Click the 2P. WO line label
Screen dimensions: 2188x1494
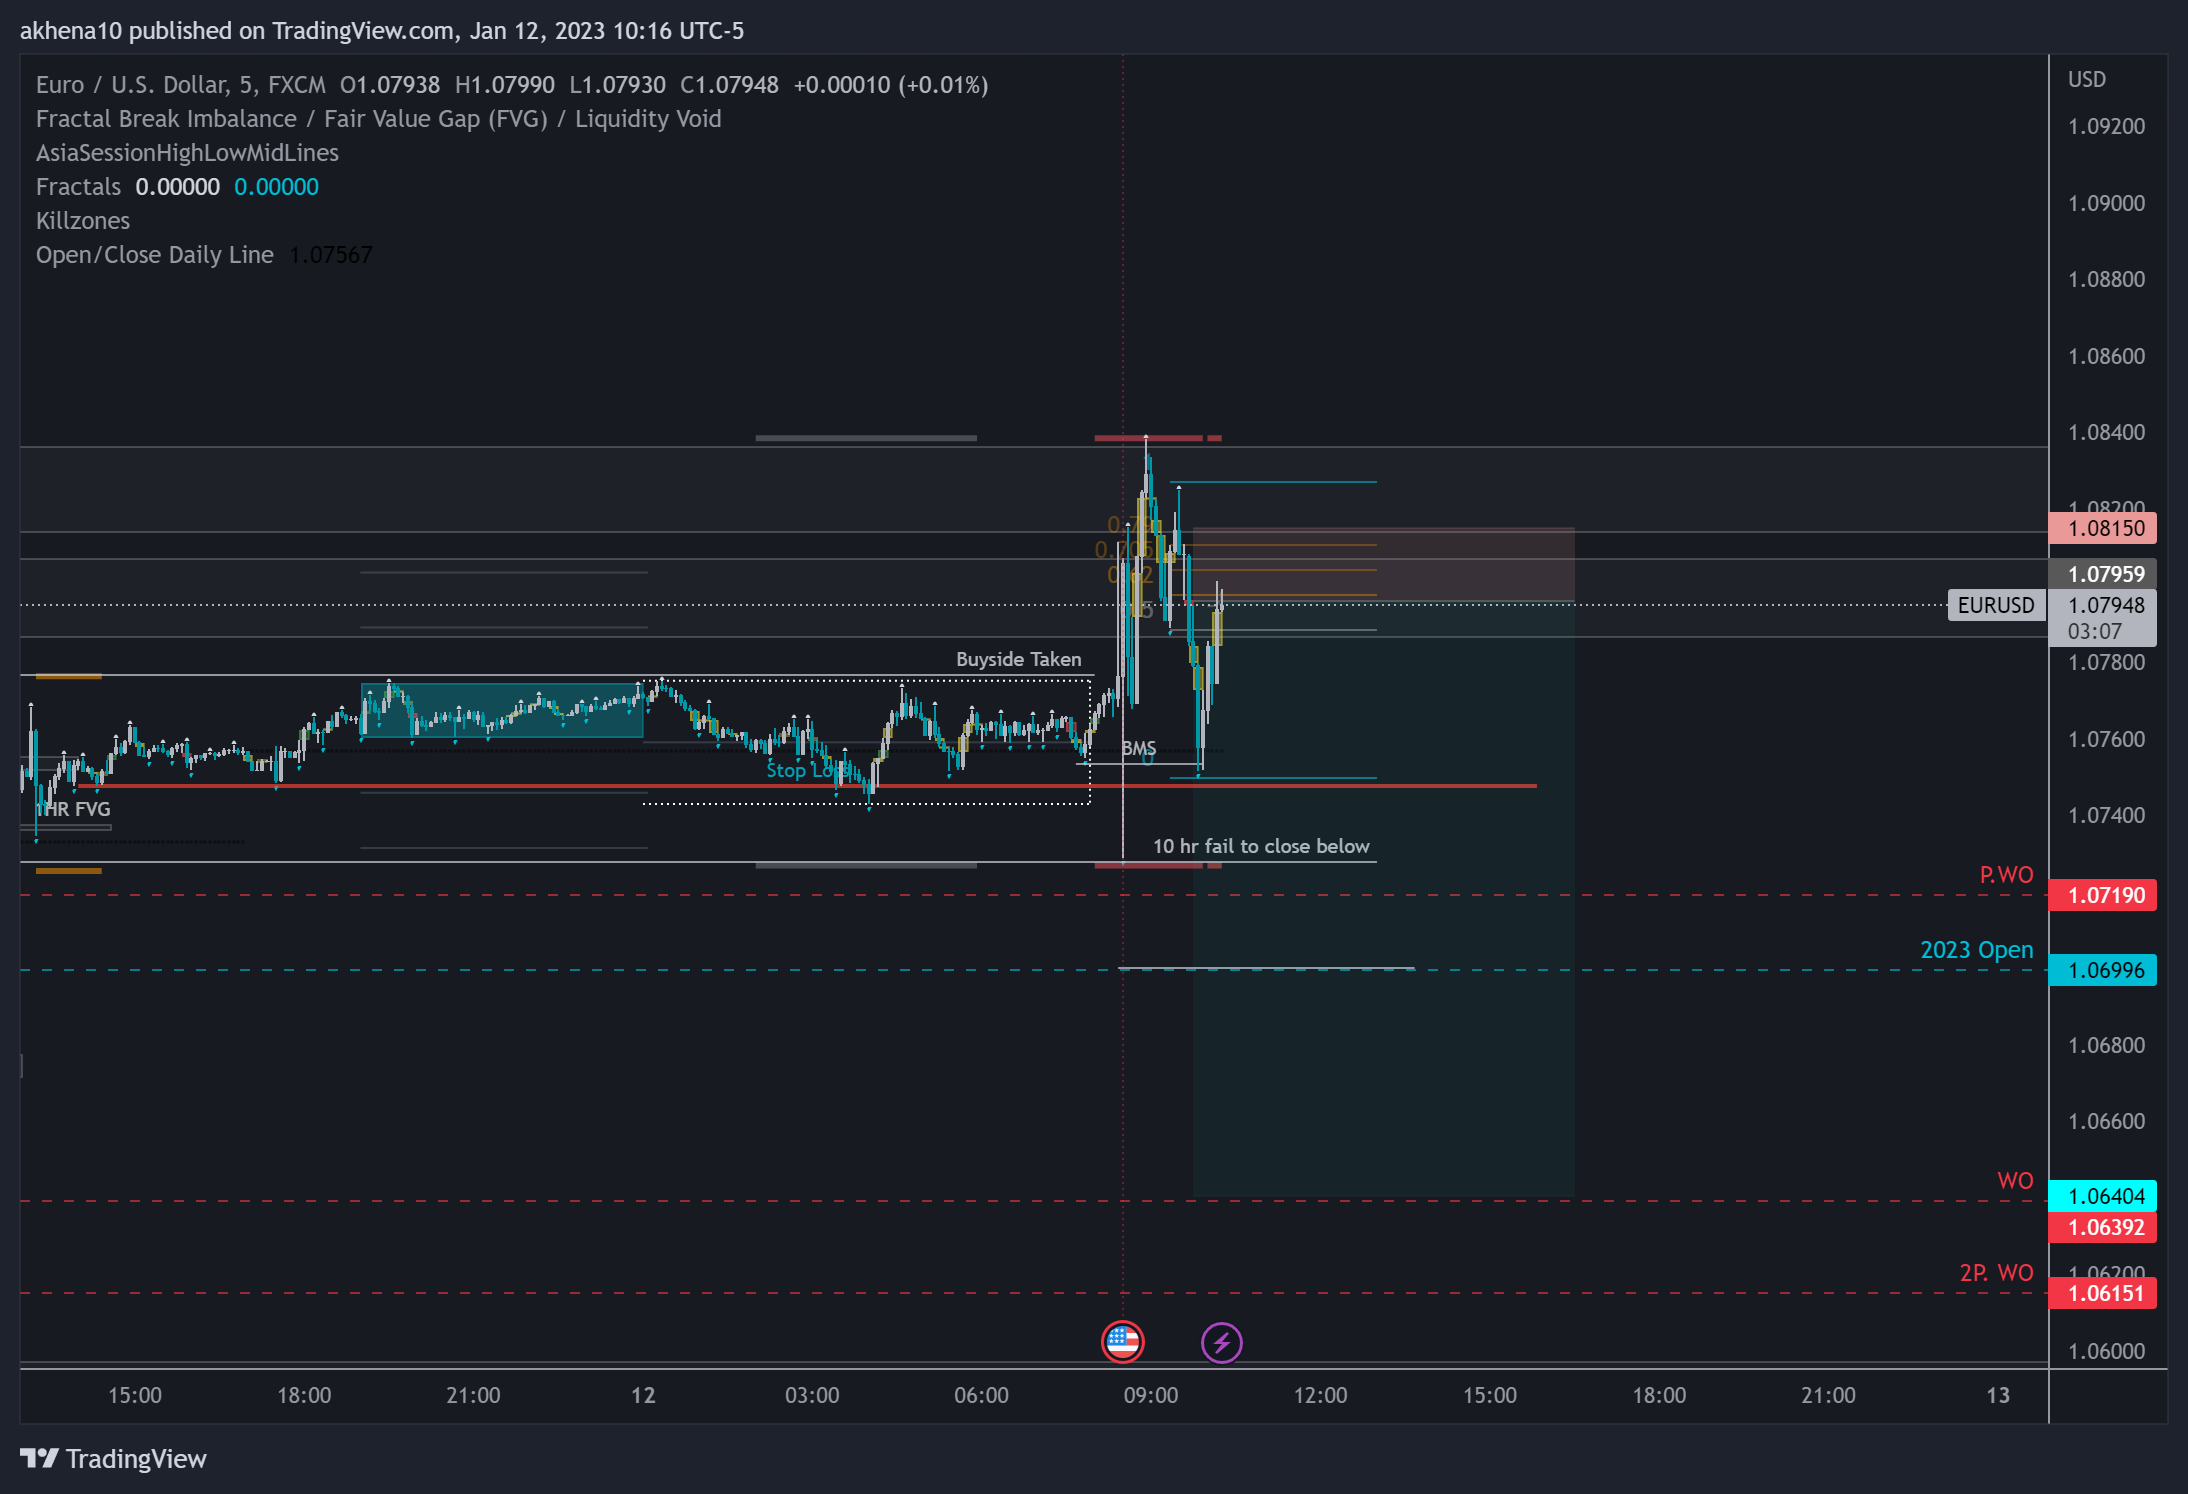pyautogui.click(x=1996, y=1273)
